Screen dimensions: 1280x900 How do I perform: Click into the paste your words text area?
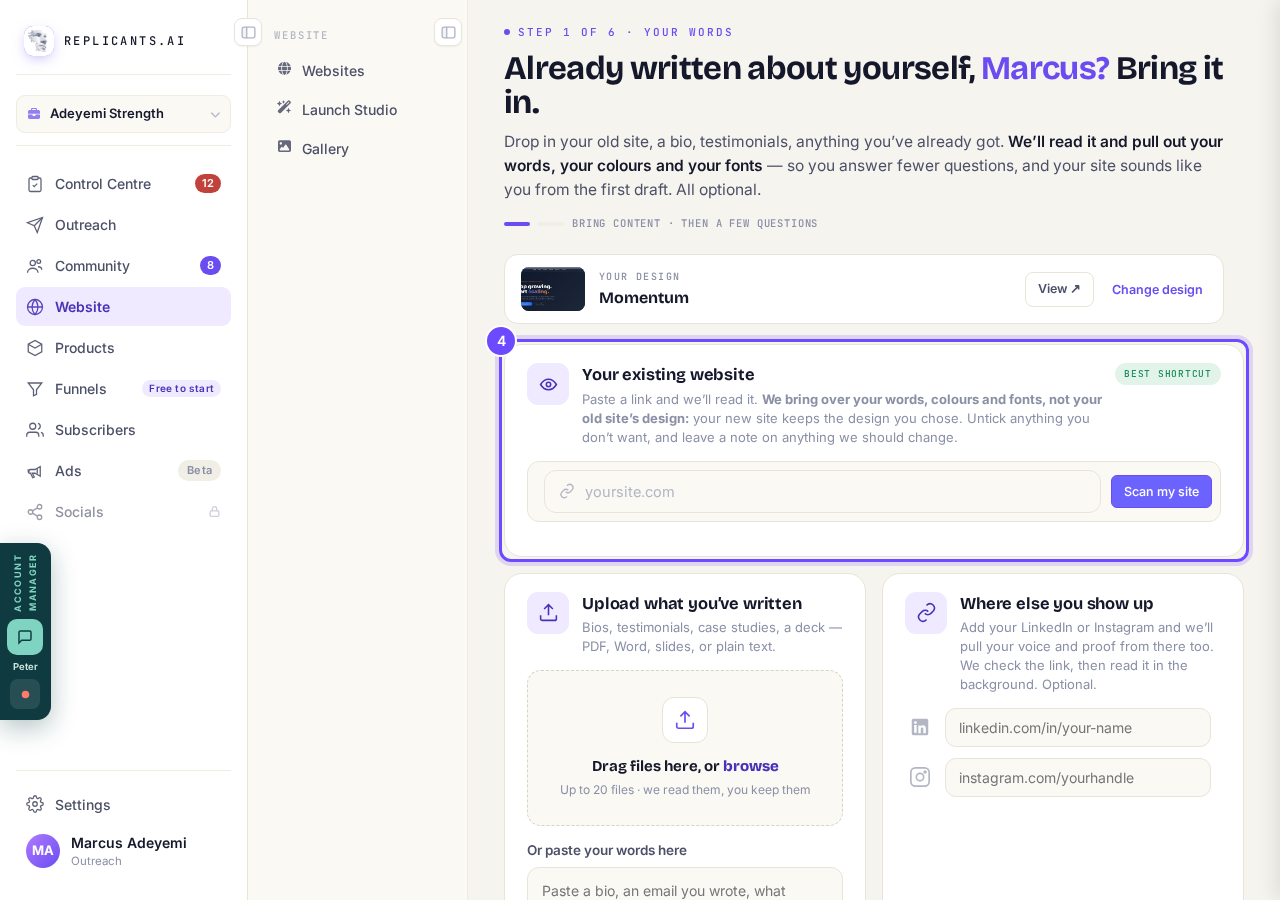click(x=685, y=884)
